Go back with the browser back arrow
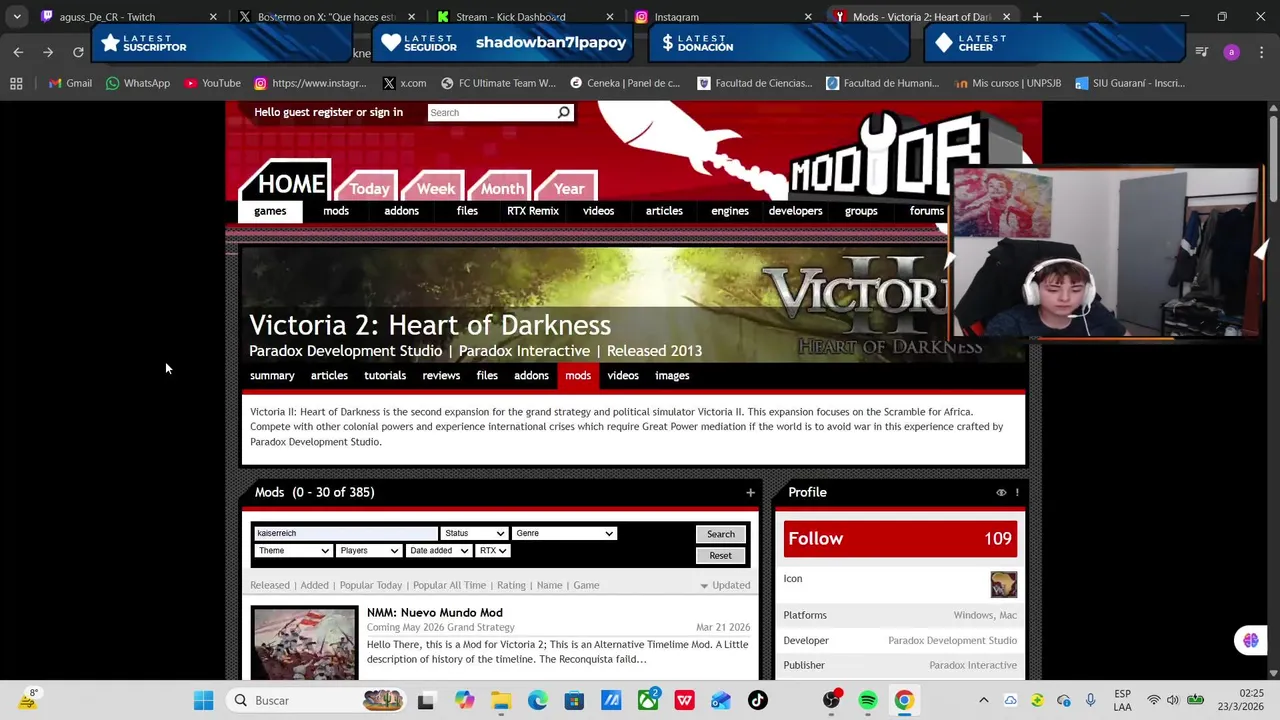 click(18, 52)
